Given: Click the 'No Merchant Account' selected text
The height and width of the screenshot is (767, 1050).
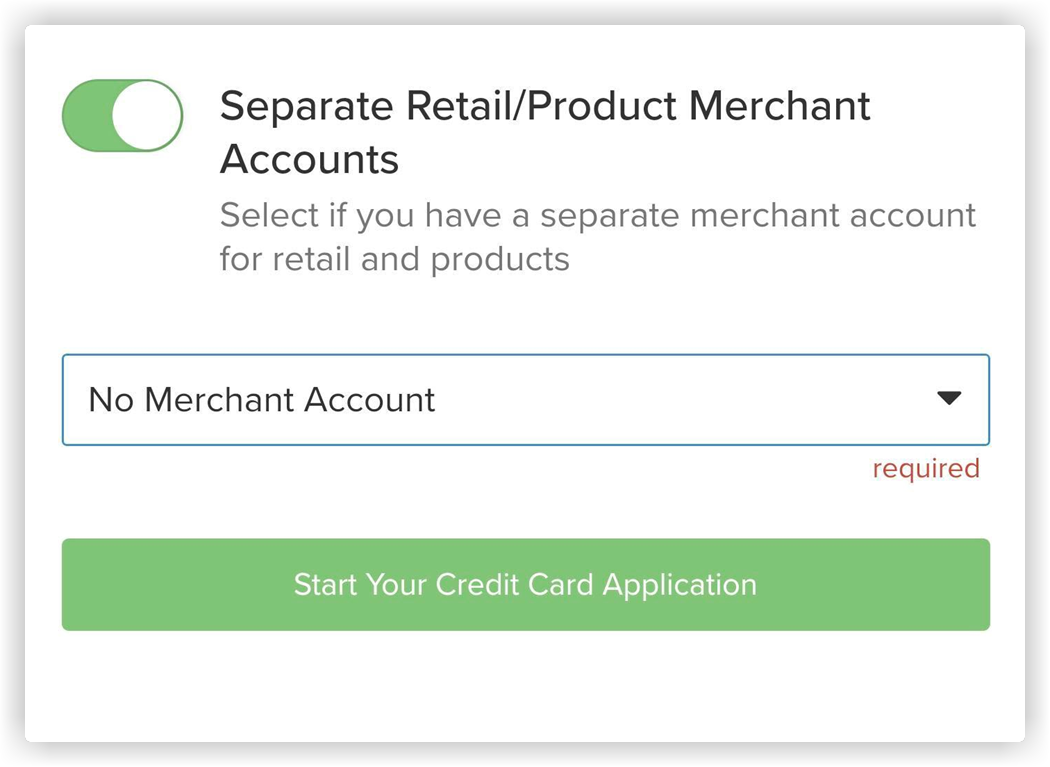Looking at the screenshot, I should (262, 400).
